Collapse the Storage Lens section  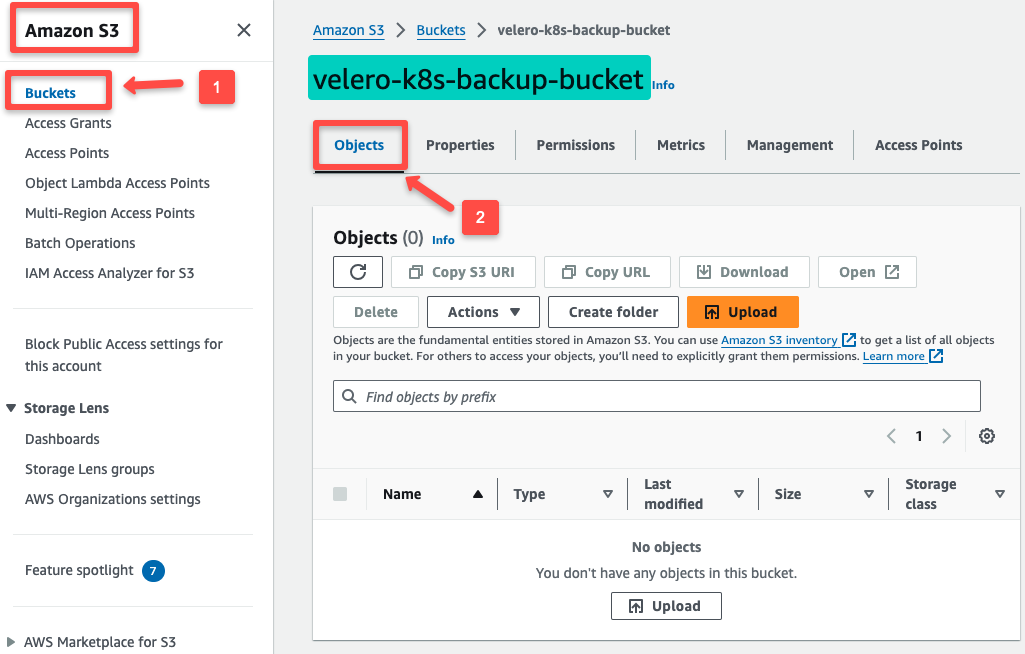click(x=12, y=408)
